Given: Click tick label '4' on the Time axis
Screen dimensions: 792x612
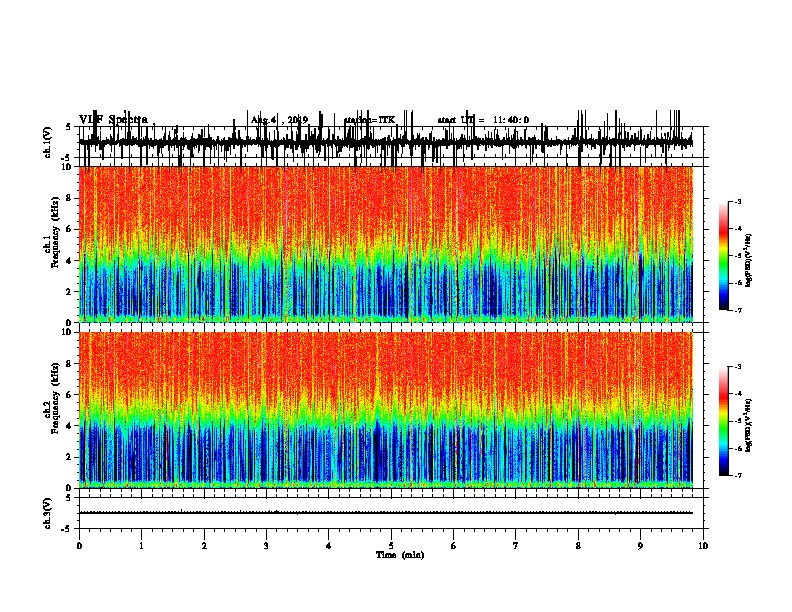Looking at the screenshot, I should pyautogui.click(x=329, y=546).
